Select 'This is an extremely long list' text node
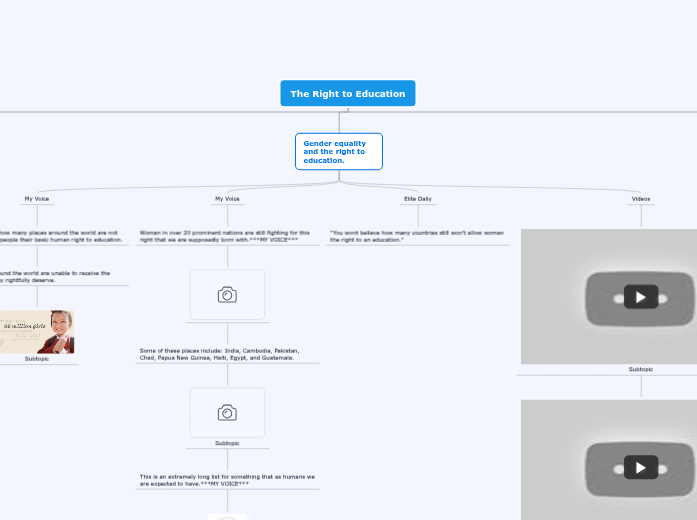 click(227, 480)
